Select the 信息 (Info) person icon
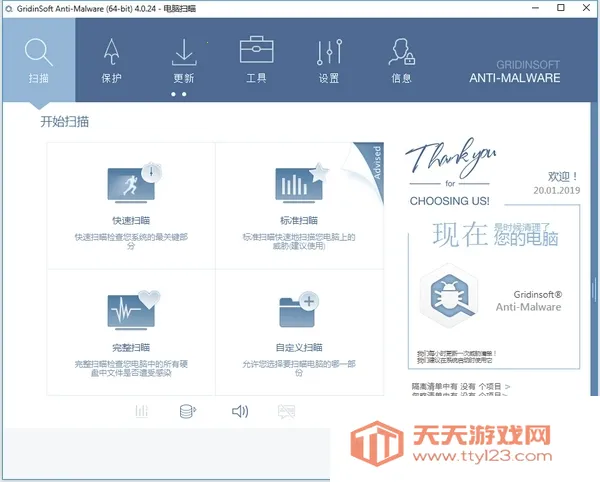The image size is (600, 482). tap(401, 60)
